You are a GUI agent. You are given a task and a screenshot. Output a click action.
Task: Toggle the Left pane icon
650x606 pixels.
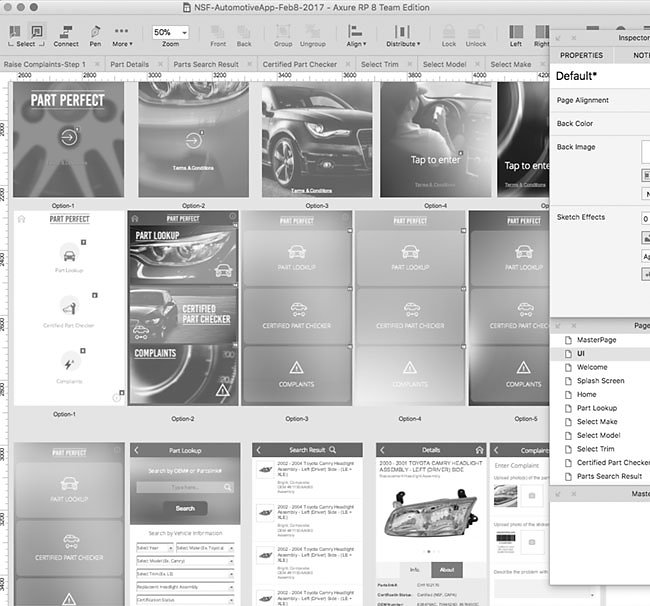click(x=516, y=36)
